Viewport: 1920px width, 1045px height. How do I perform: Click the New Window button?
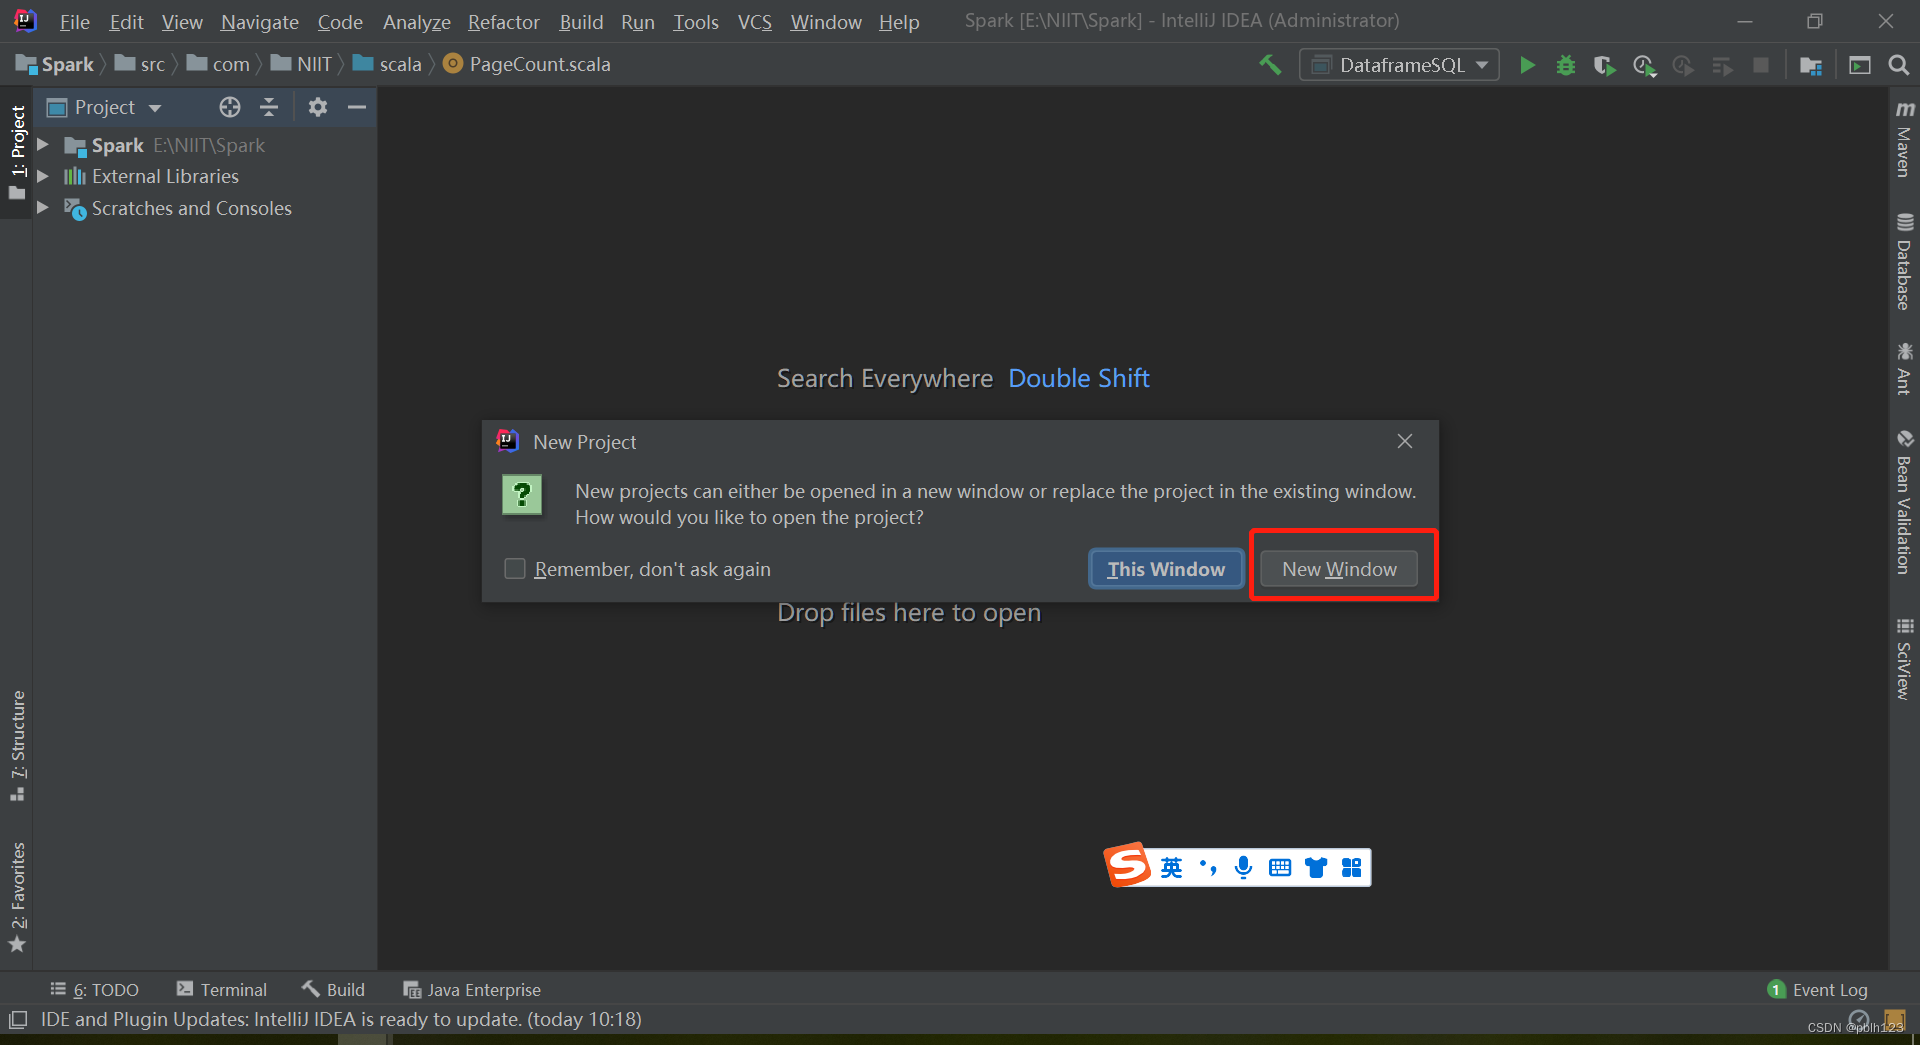1339,569
